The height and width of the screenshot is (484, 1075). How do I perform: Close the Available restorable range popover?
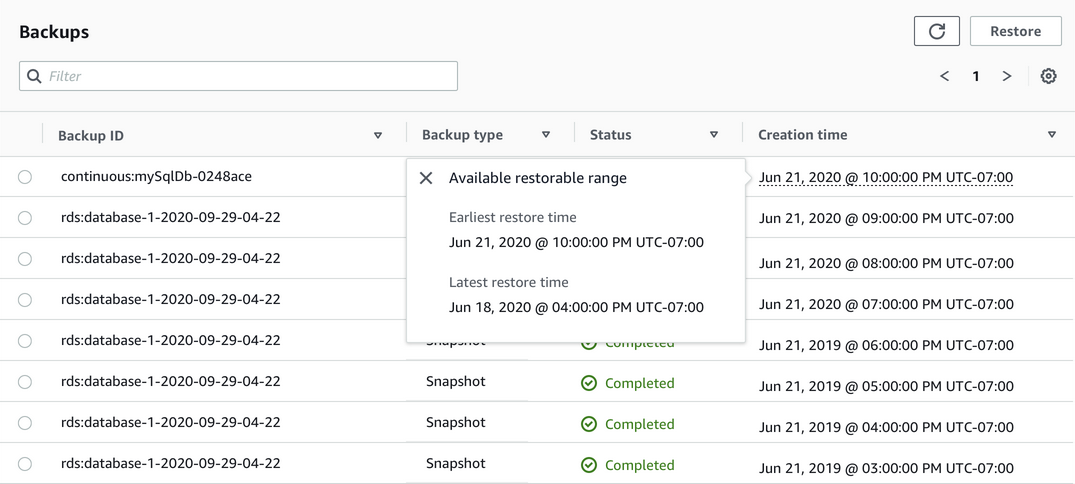426,178
